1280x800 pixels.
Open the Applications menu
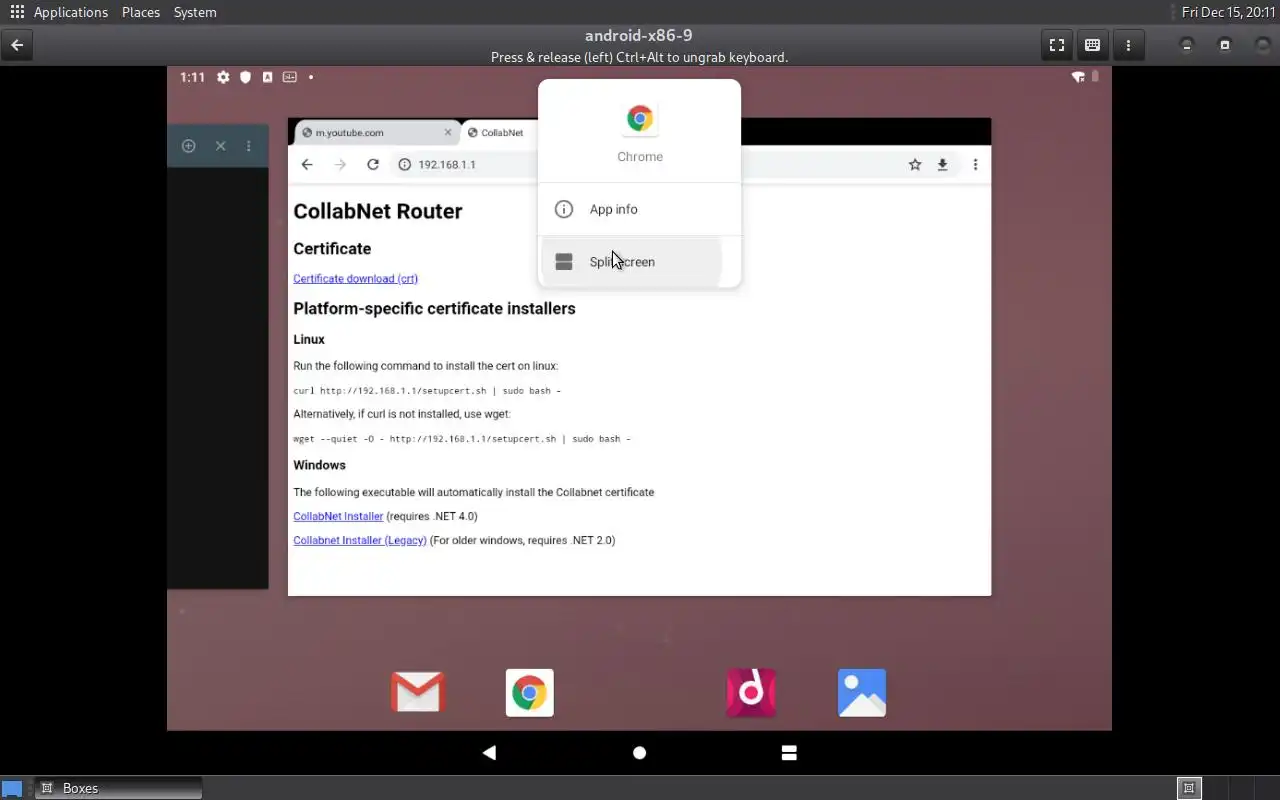point(59,12)
